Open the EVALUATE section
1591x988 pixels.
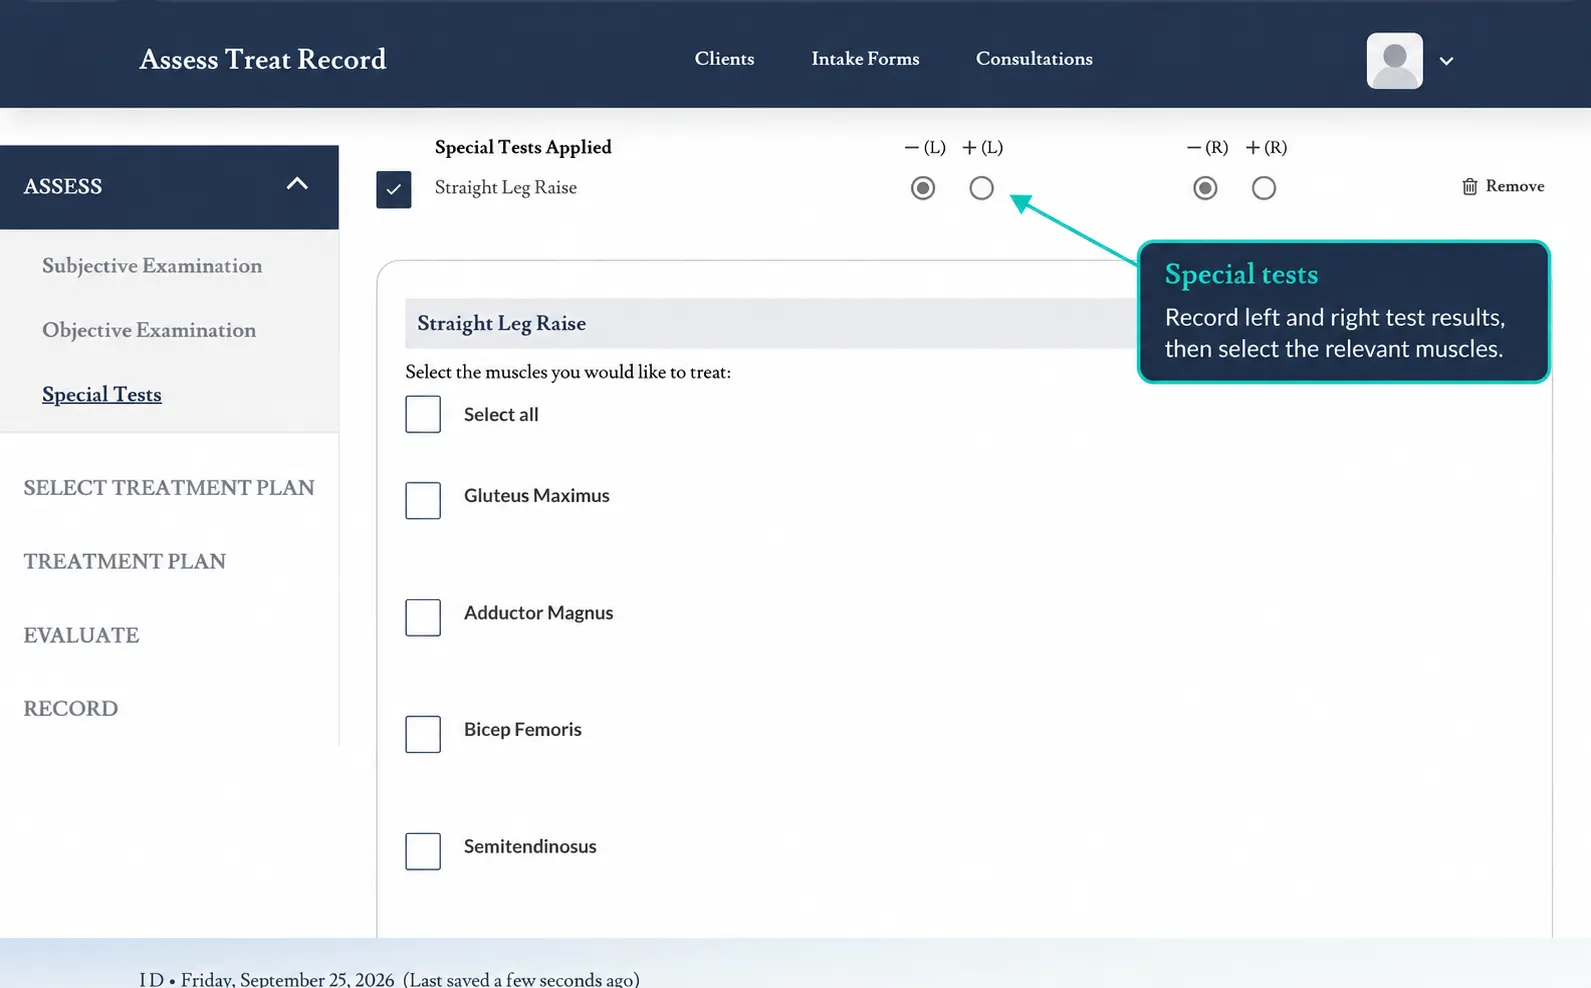coord(81,635)
